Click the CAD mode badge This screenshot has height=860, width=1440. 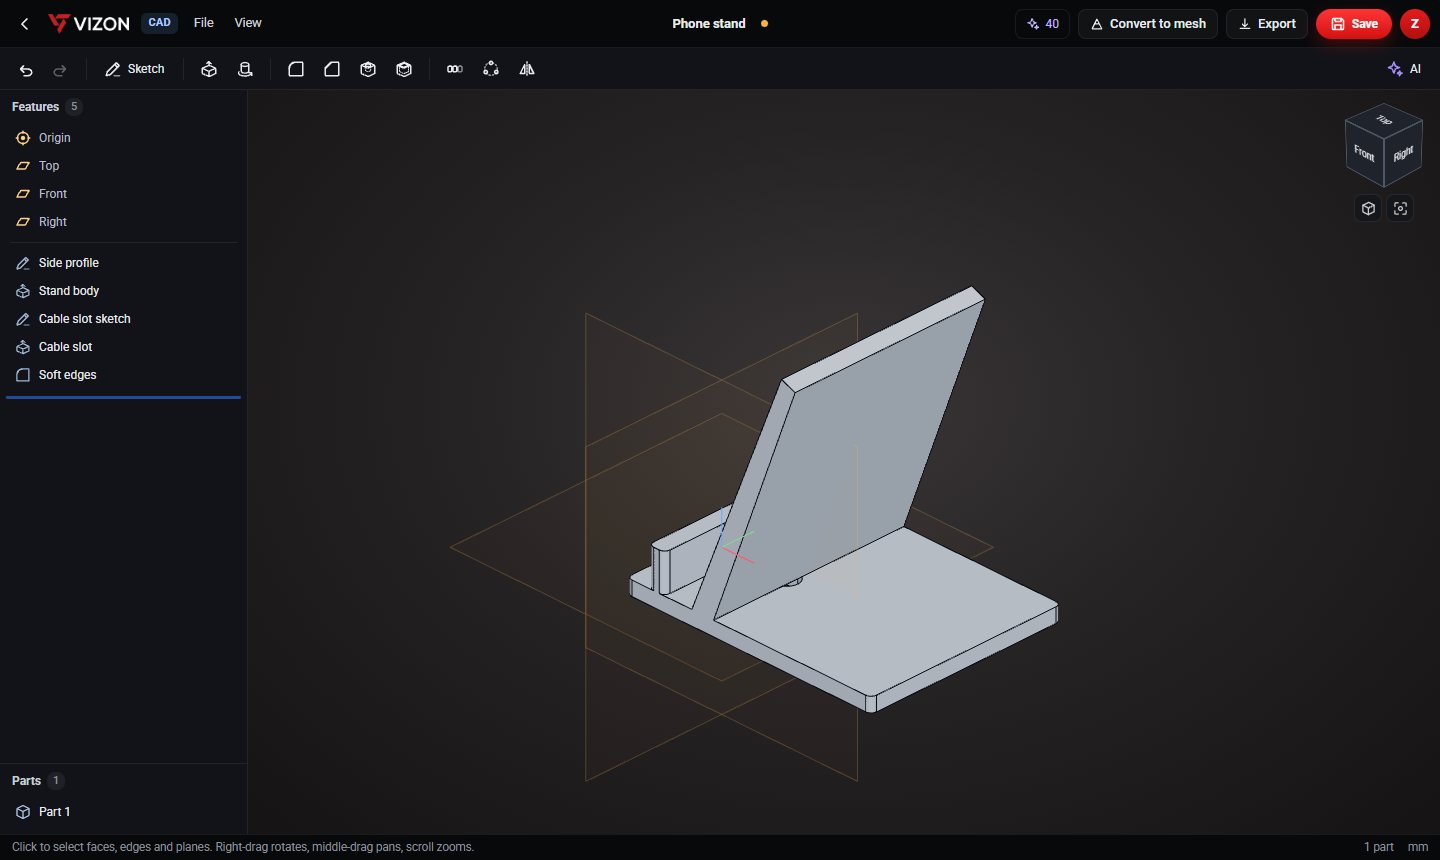(159, 23)
